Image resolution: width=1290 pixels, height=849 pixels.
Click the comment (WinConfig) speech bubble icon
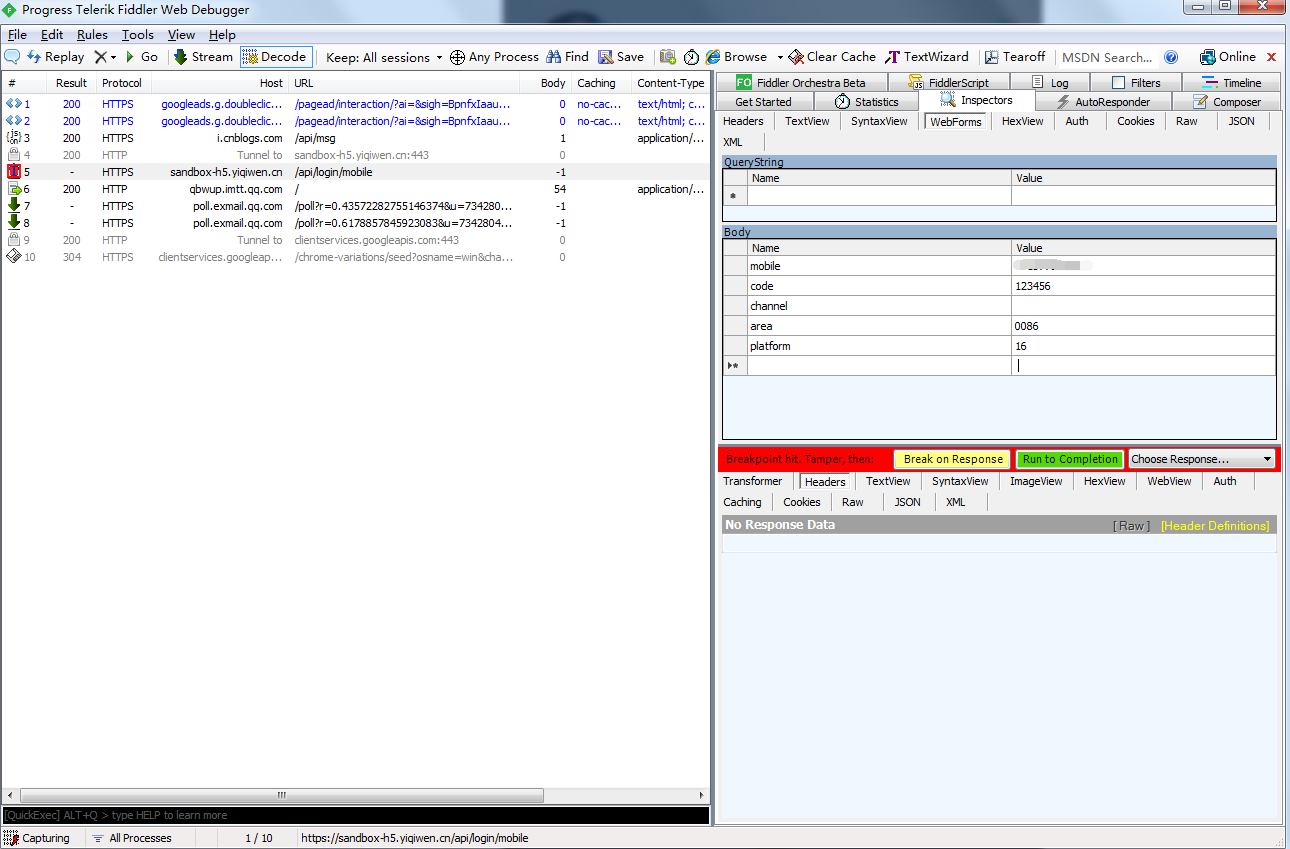tap(13, 57)
